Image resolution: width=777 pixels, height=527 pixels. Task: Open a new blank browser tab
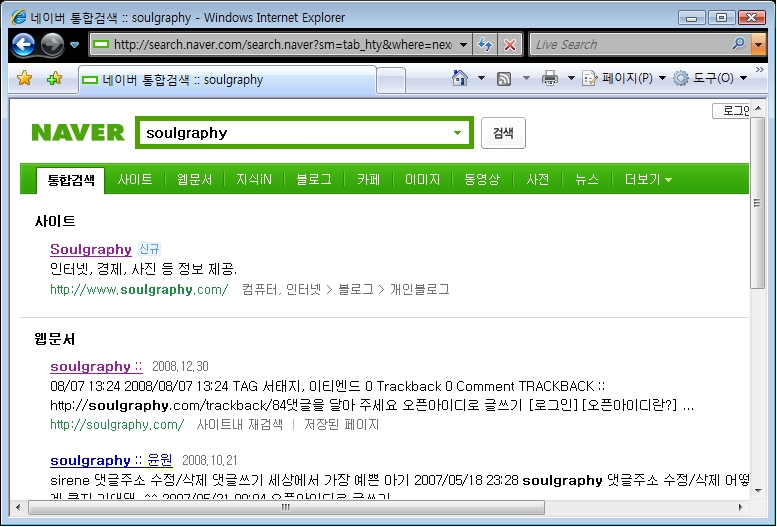[391, 80]
